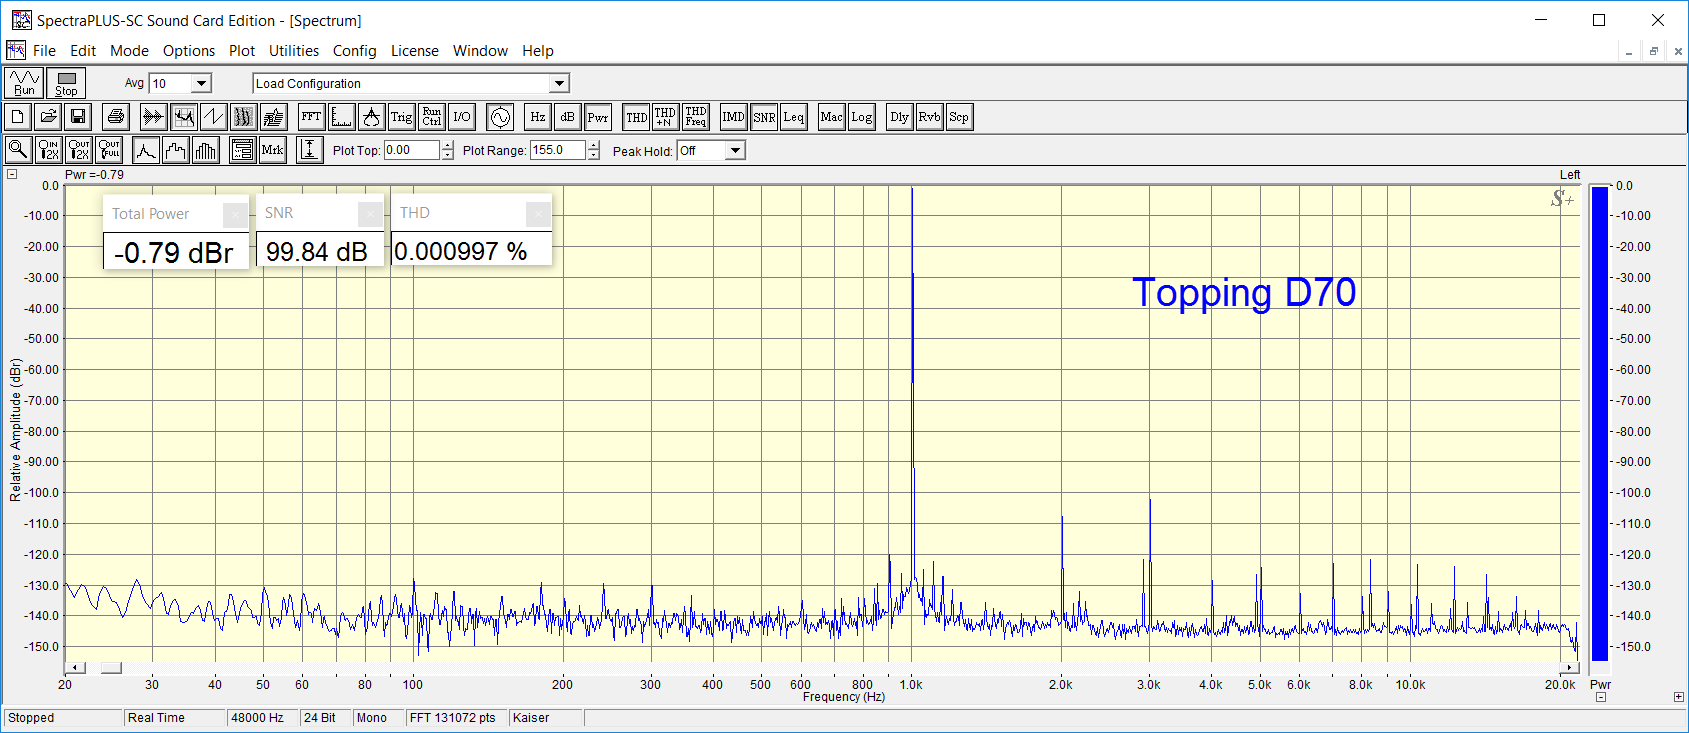Open the Load Configuration dropdown

click(x=559, y=84)
